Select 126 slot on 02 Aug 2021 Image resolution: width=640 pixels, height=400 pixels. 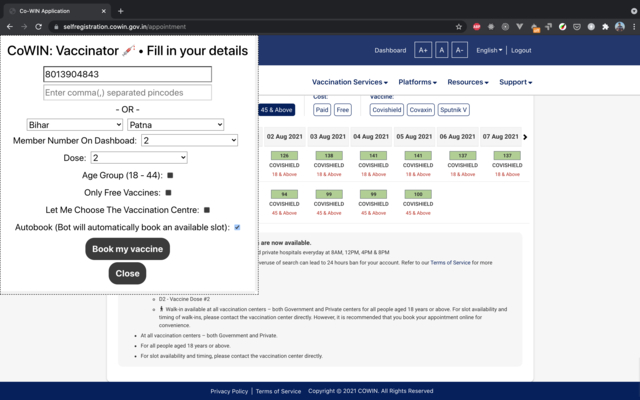pyautogui.click(x=284, y=156)
